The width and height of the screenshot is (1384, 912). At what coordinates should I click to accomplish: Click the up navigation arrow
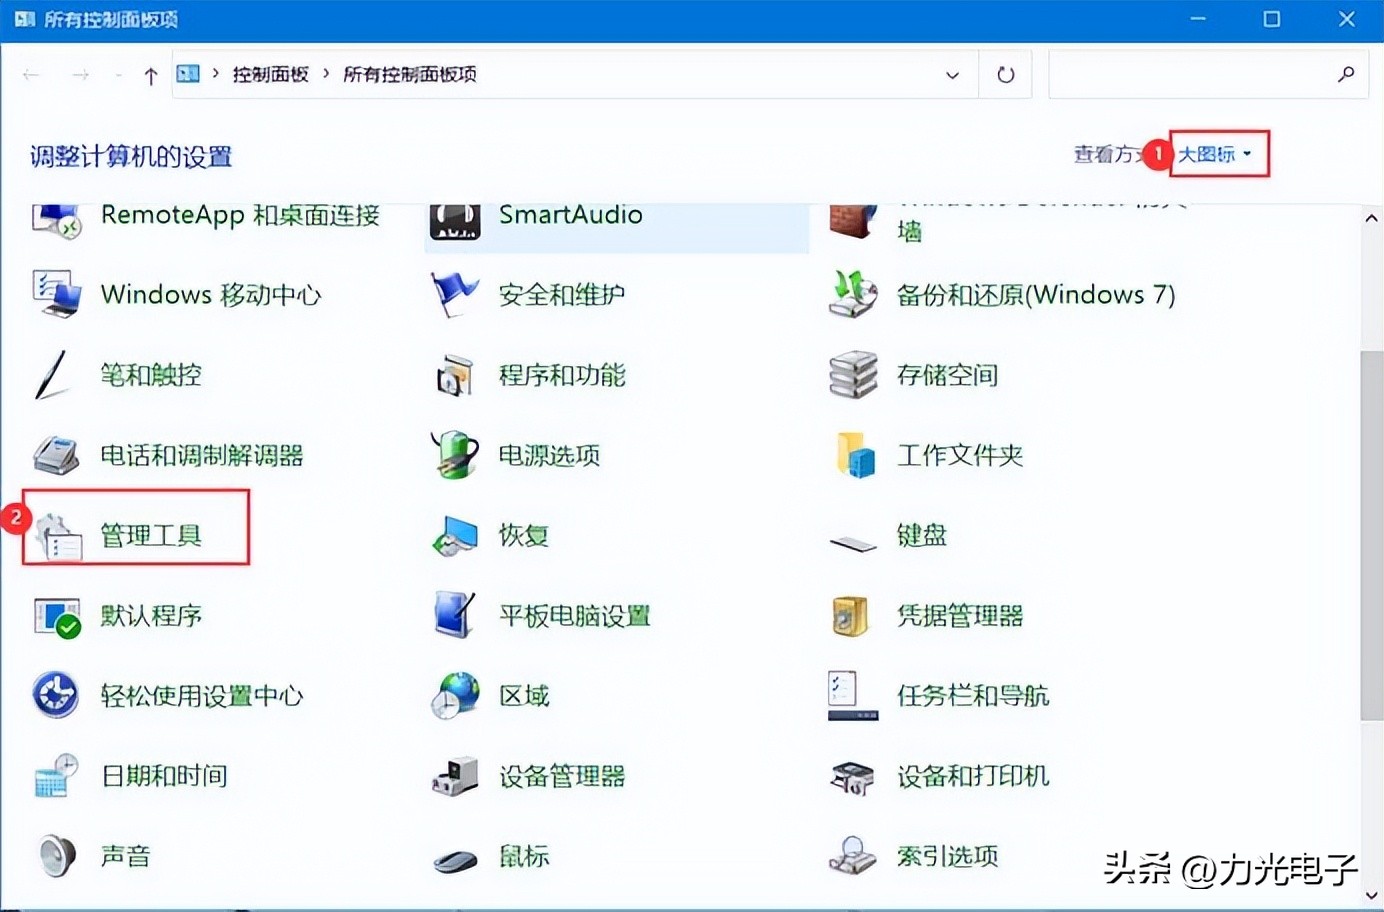(150, 74)
